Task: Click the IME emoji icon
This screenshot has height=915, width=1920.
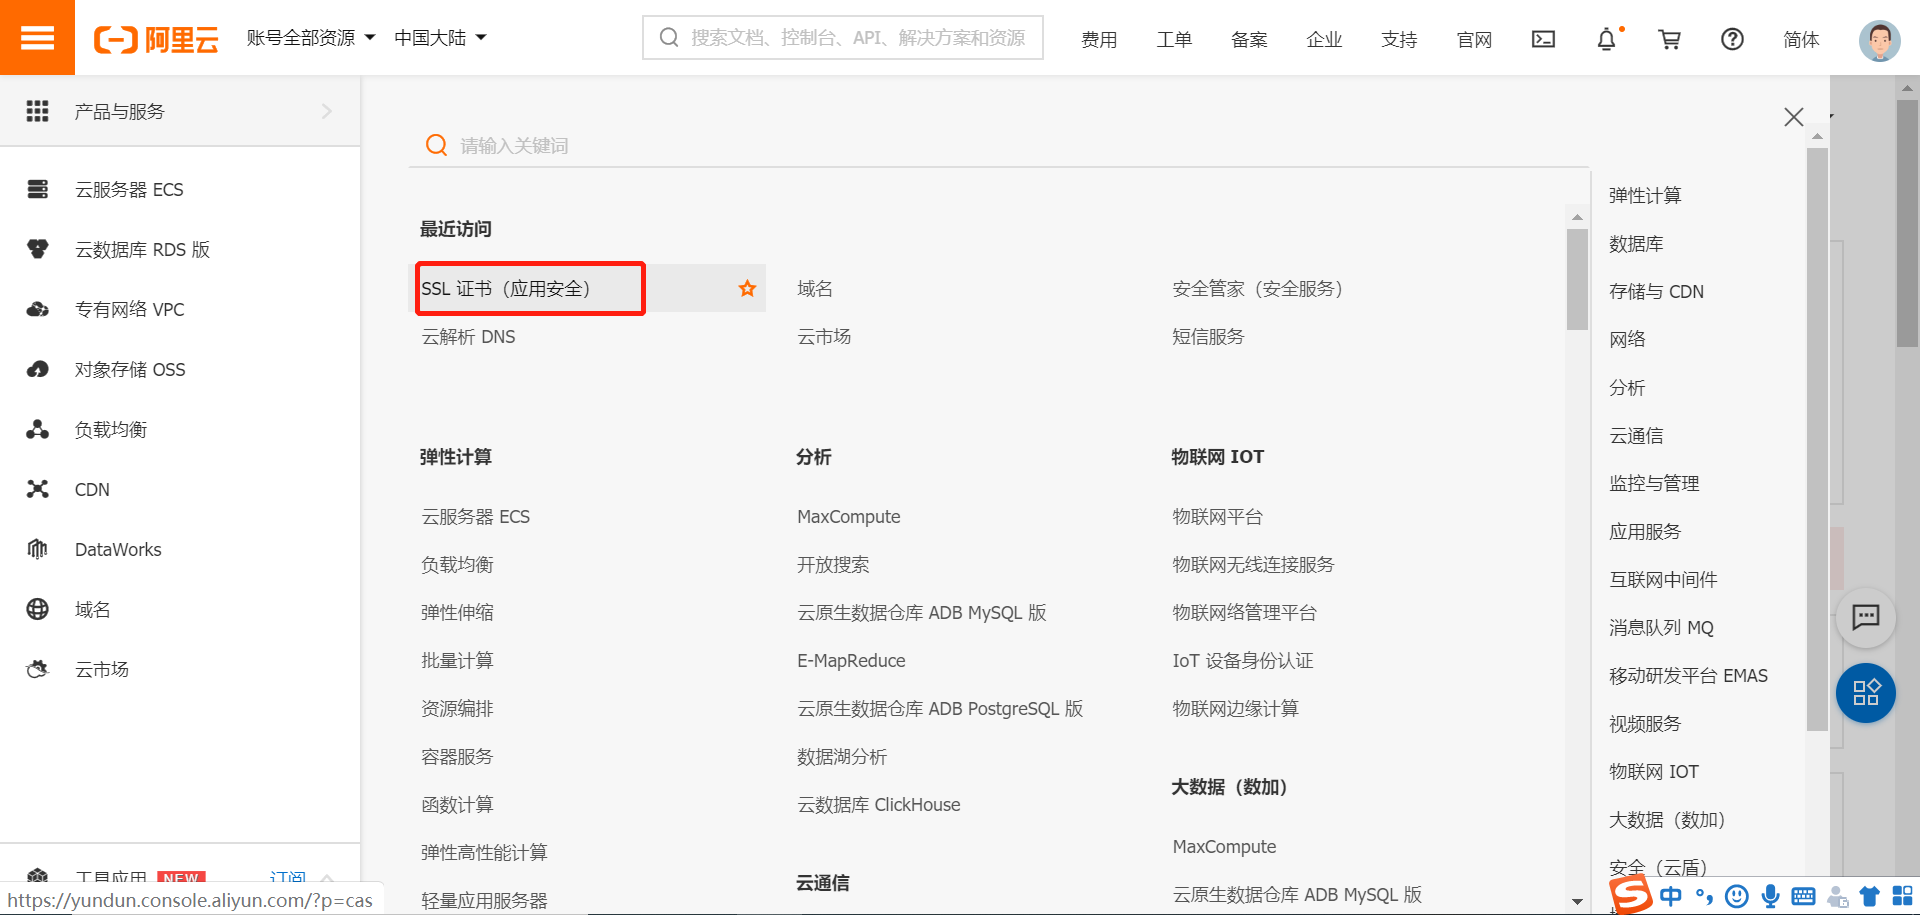Action: coord(1737,896)
